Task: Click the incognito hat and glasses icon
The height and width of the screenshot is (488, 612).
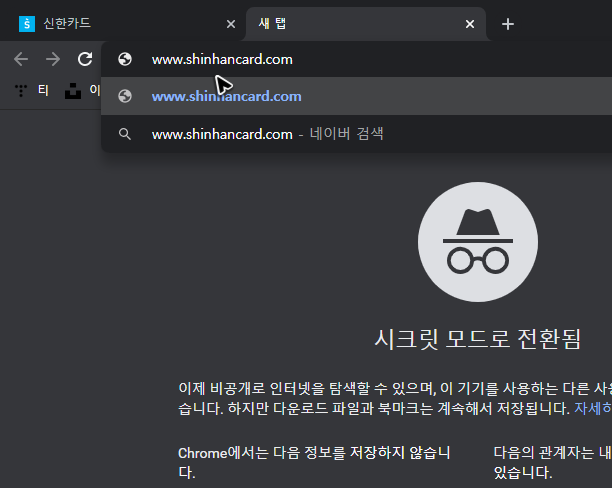Action: [478, 242]
